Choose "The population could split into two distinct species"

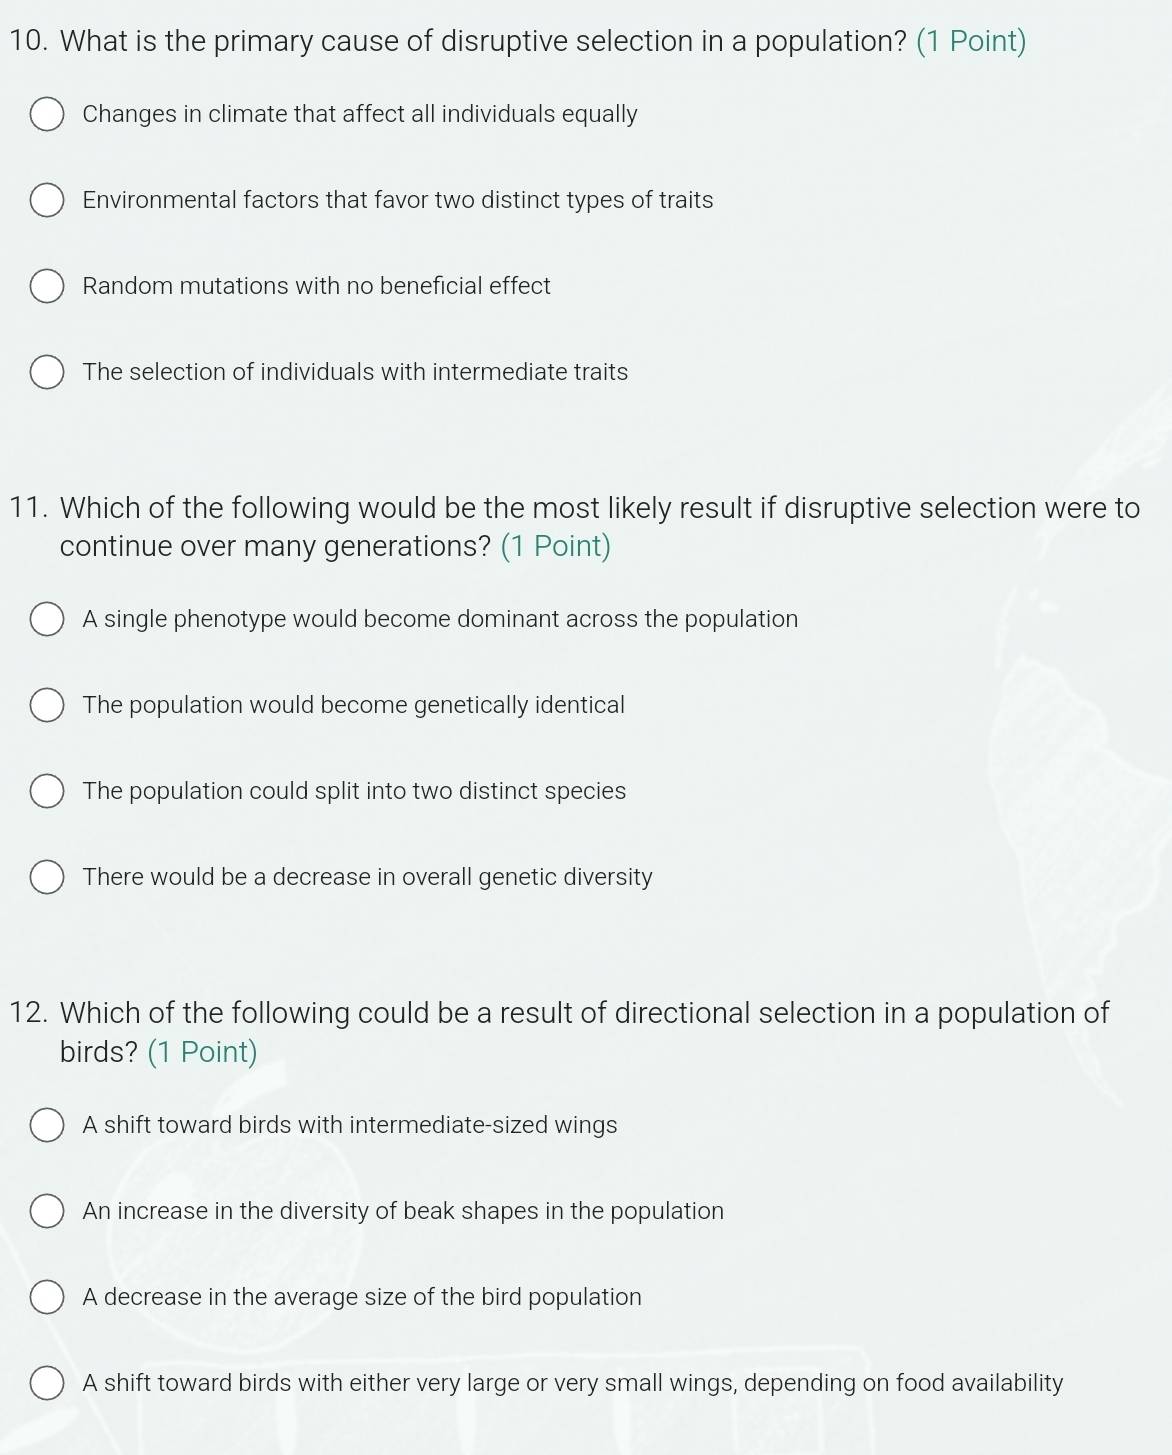[x=47, y=792]
